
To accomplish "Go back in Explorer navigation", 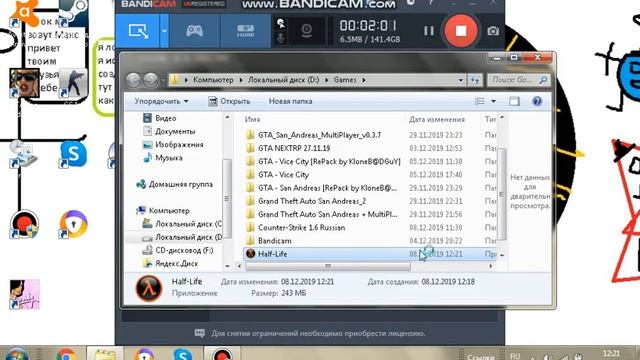I will click(x=133, y=80).
